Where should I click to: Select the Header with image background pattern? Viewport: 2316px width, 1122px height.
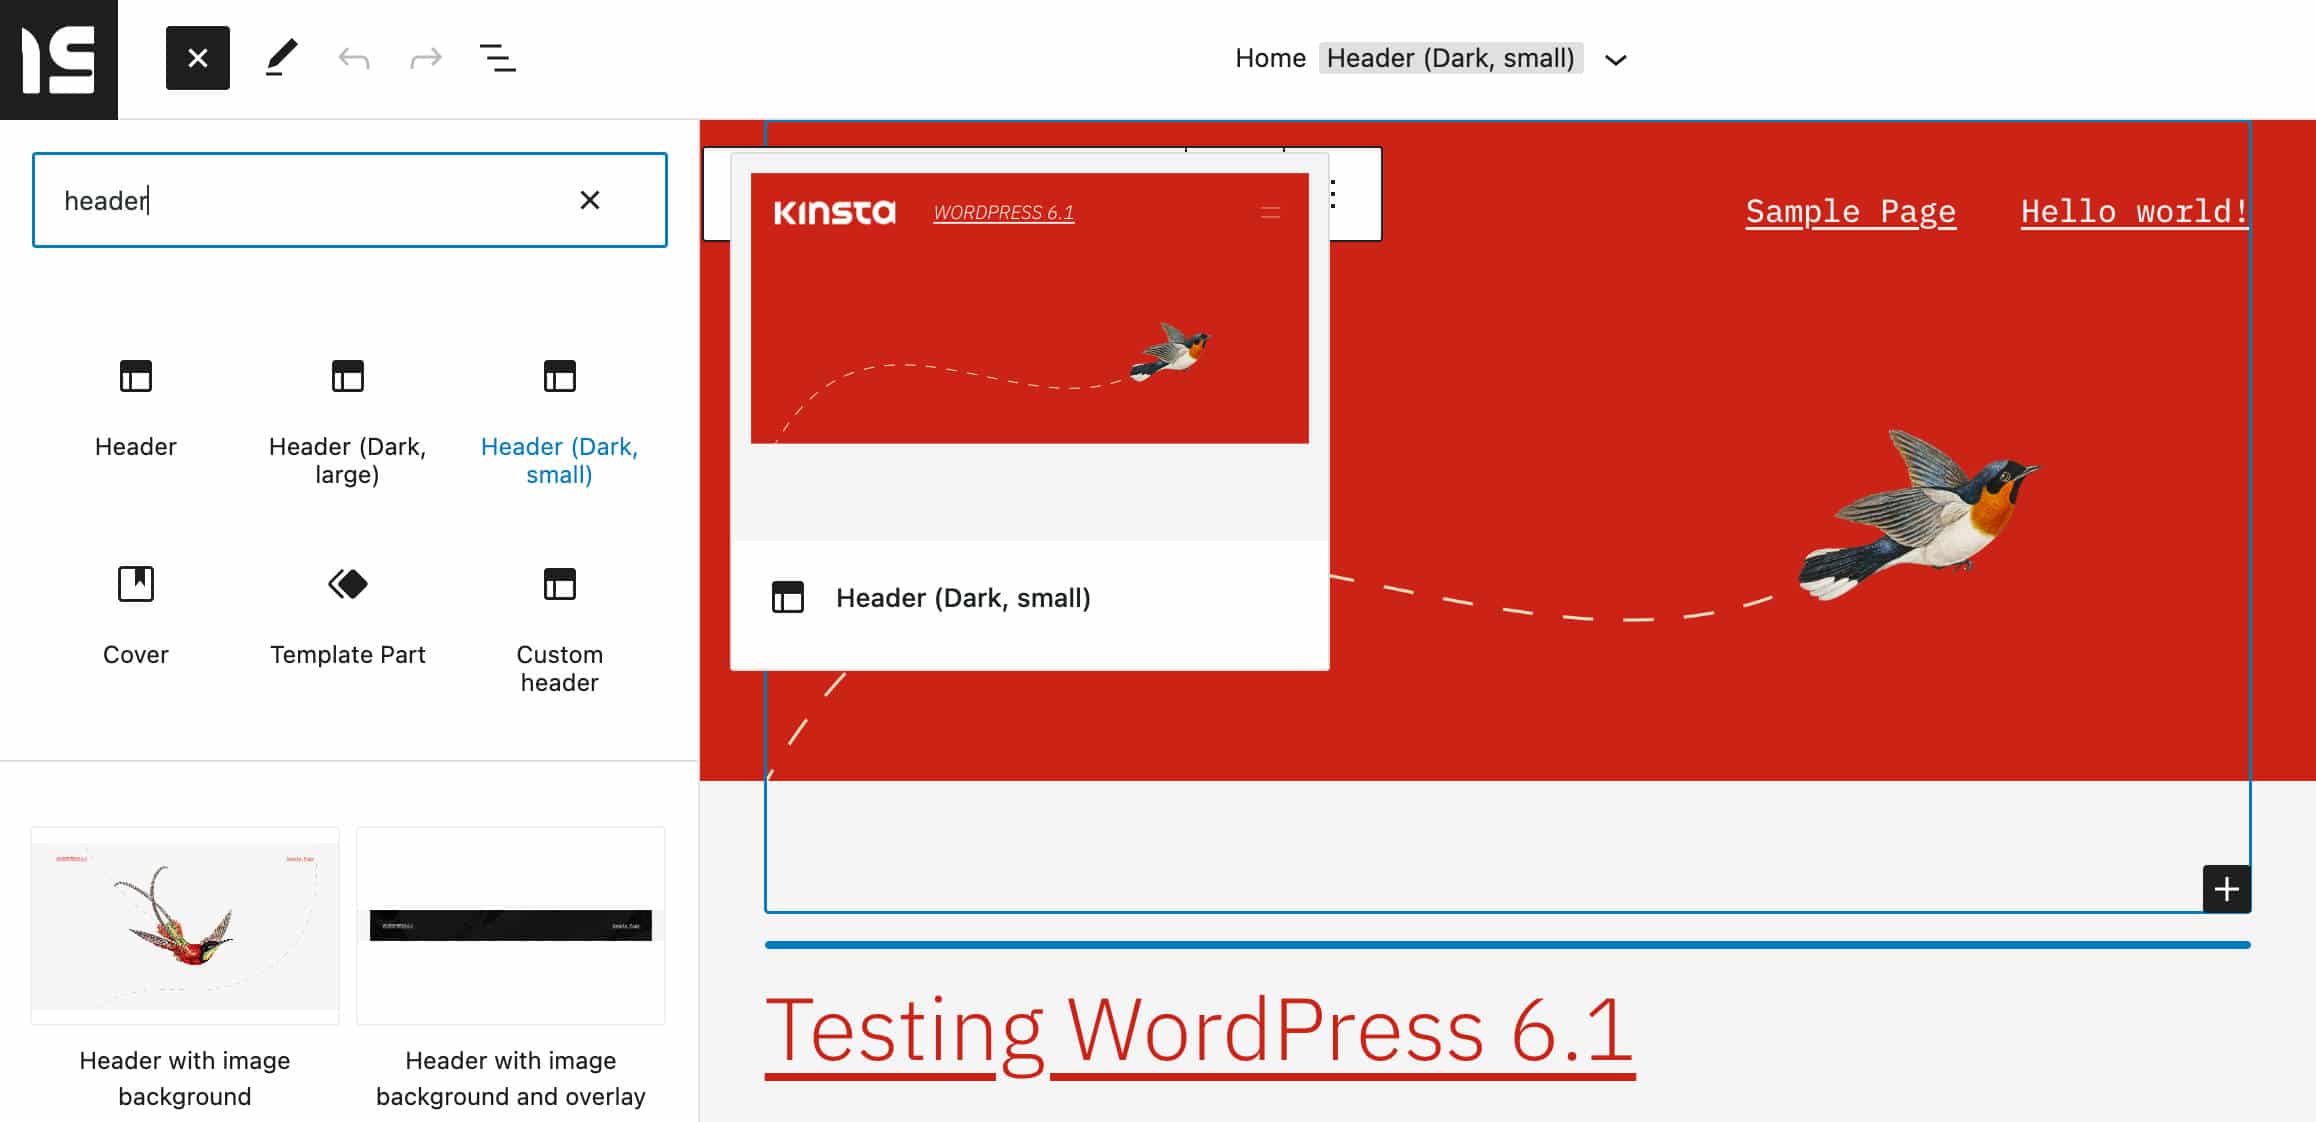(184, 925)
